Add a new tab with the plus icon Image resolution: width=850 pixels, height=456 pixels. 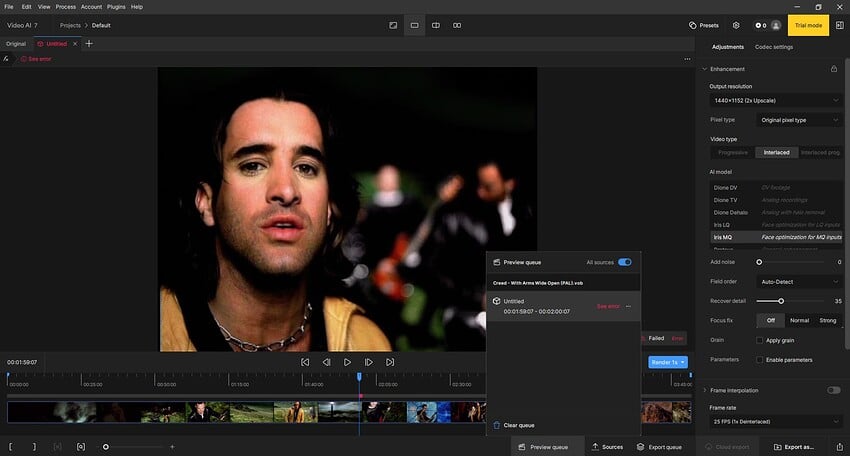click(x=89, y=44)
